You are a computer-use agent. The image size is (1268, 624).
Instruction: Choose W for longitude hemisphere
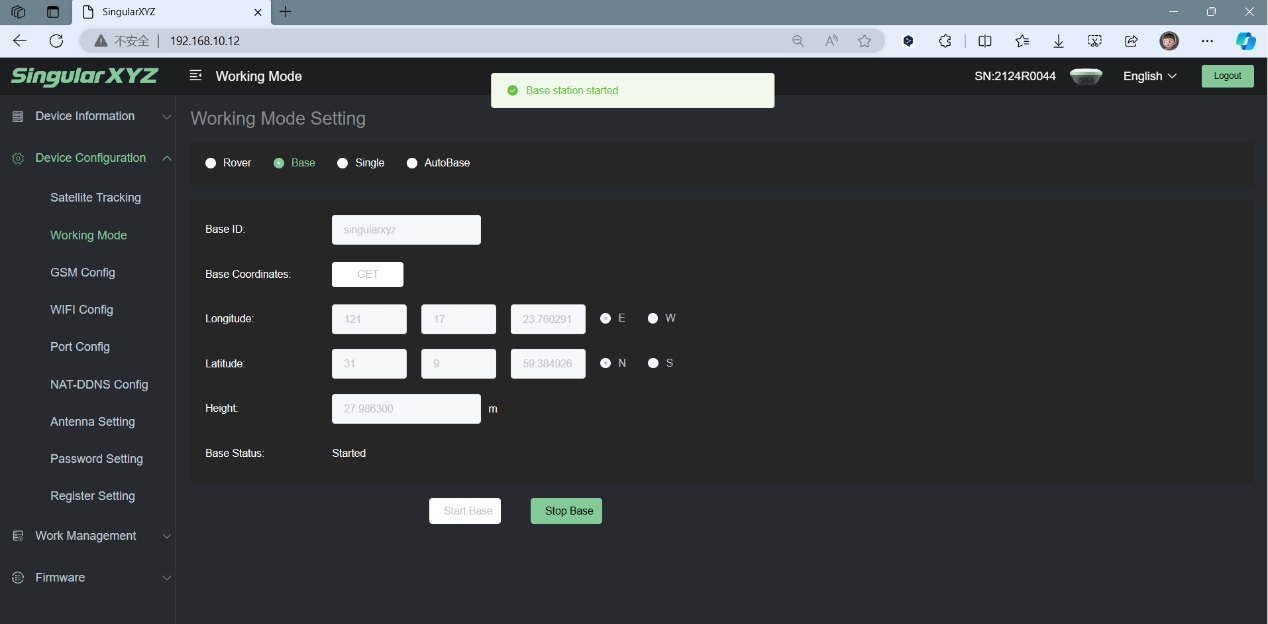653,318
